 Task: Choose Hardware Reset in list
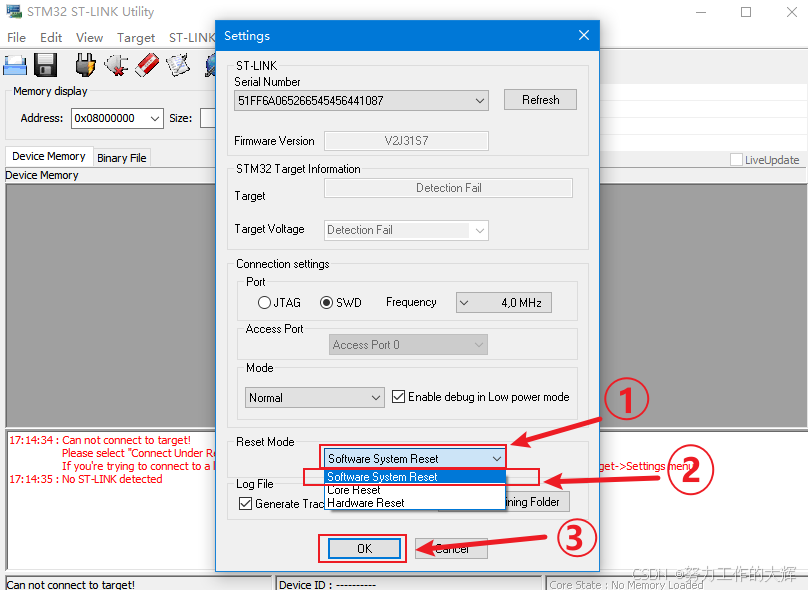tap(415, 503)
